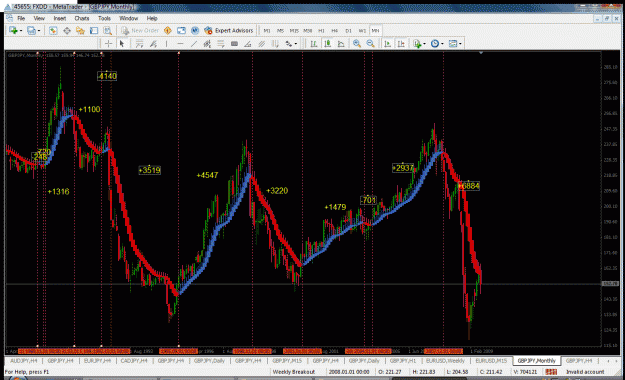This screenshot has width=625, height=380.
Task: Select the H4 timeframe
Action: (x=335, y=31)
